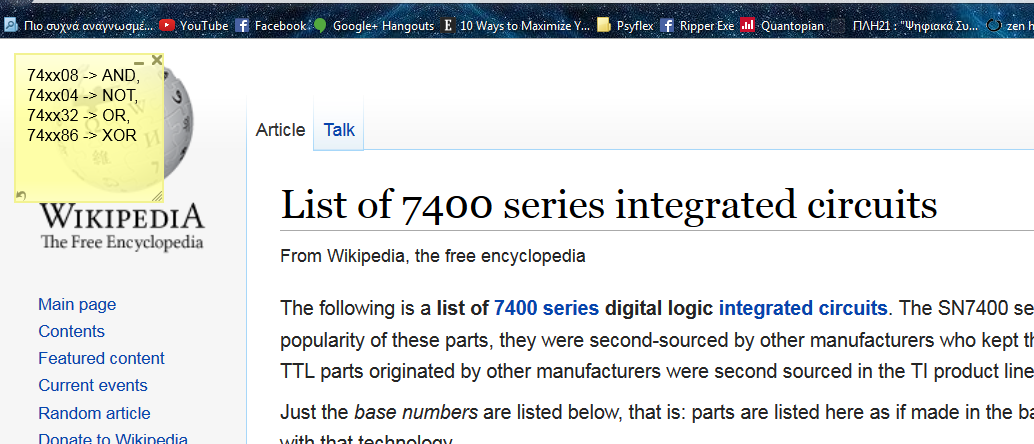This screenshot has height=444, width=1034.
Task: Click the Wikipedia wordmark logo
Action: 123,217
